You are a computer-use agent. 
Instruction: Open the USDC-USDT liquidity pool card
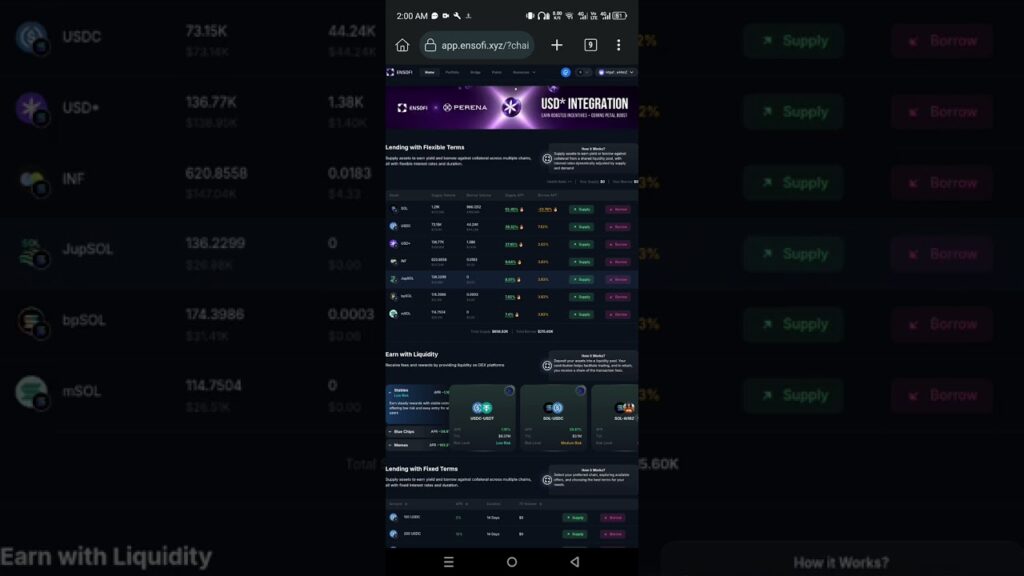pyautogui.click(x=483, y=417)
